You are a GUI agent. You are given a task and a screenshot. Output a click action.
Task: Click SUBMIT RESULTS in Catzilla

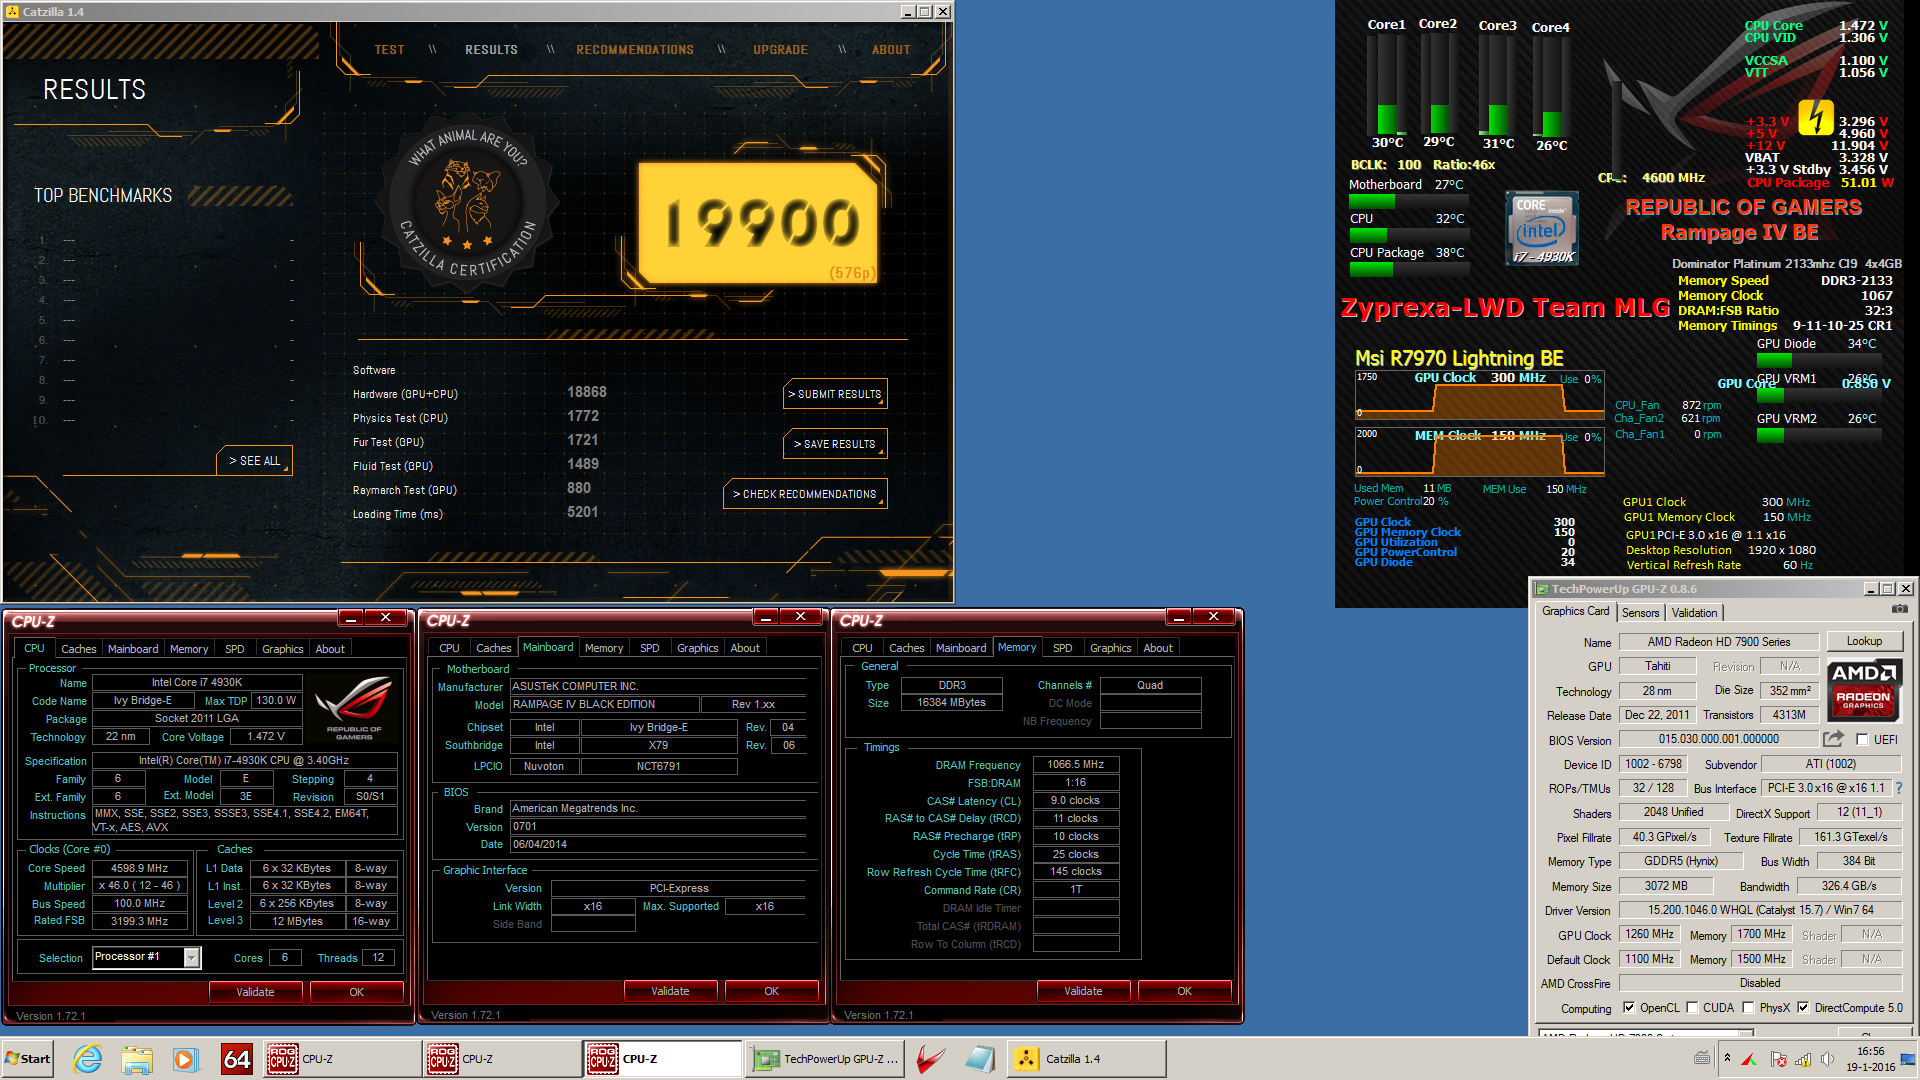point(836,394)
